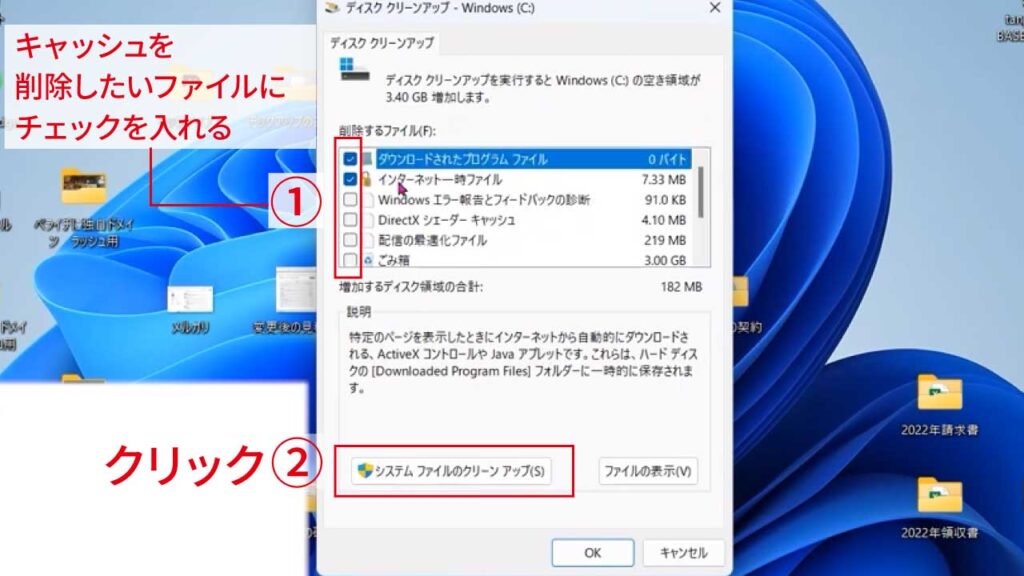Click Disk Cleanup title bar icon
Screen dimensions: 1024x576
coord(332,8)
